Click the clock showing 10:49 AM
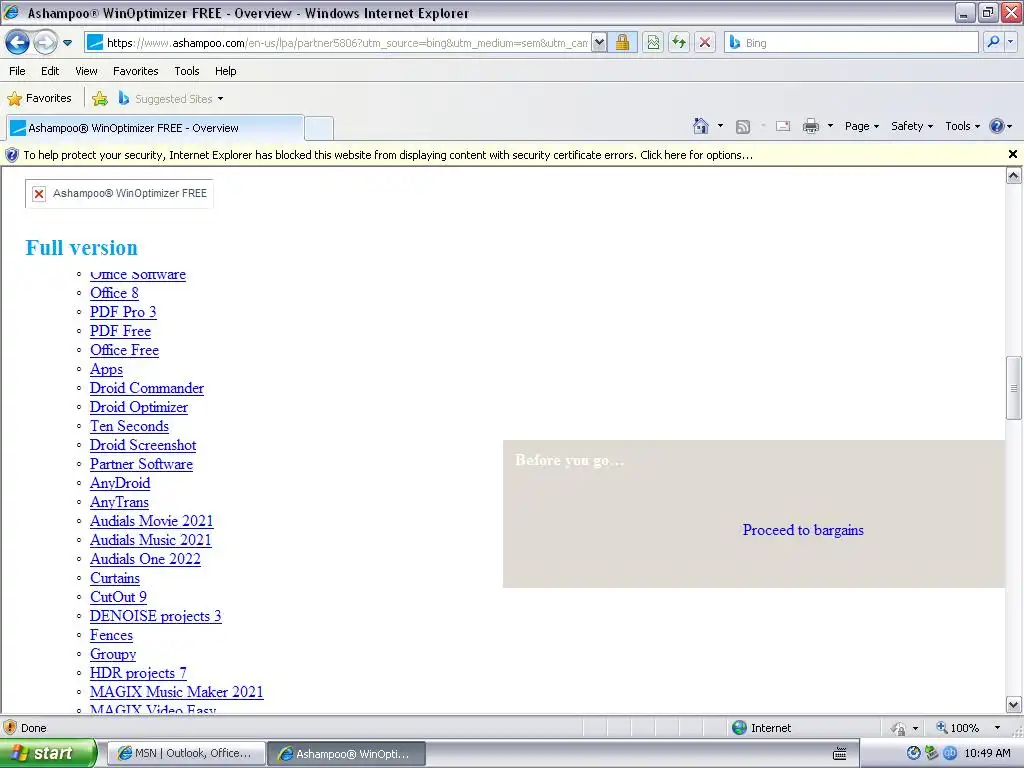The height and width of the screenshot is (768, 1024). (x=987, y=754)
